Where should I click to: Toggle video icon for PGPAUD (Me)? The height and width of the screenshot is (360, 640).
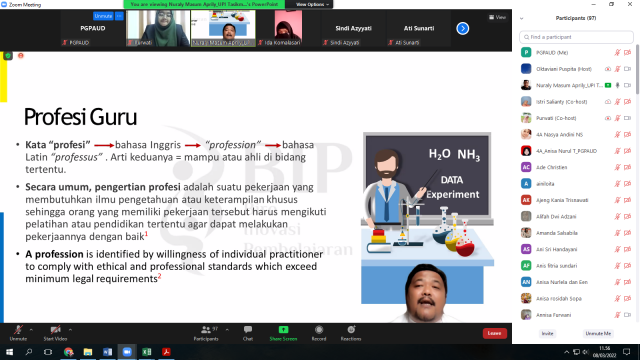click(x=627, y=53)
